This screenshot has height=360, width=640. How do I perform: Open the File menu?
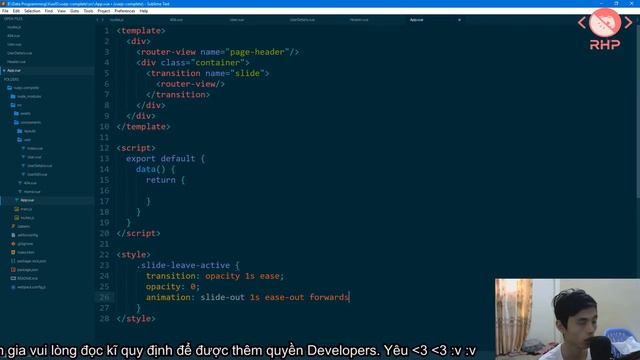(x=5, y=11)
